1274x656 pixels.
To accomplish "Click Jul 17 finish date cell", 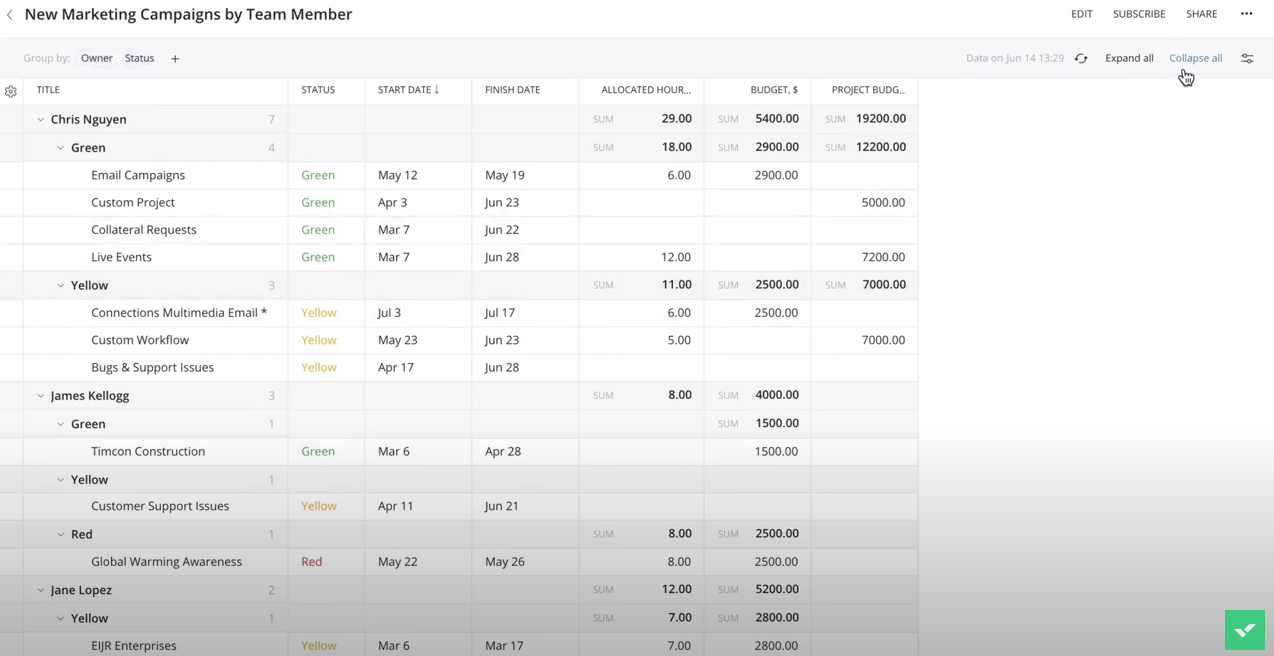I will click(x=499, y=313).
